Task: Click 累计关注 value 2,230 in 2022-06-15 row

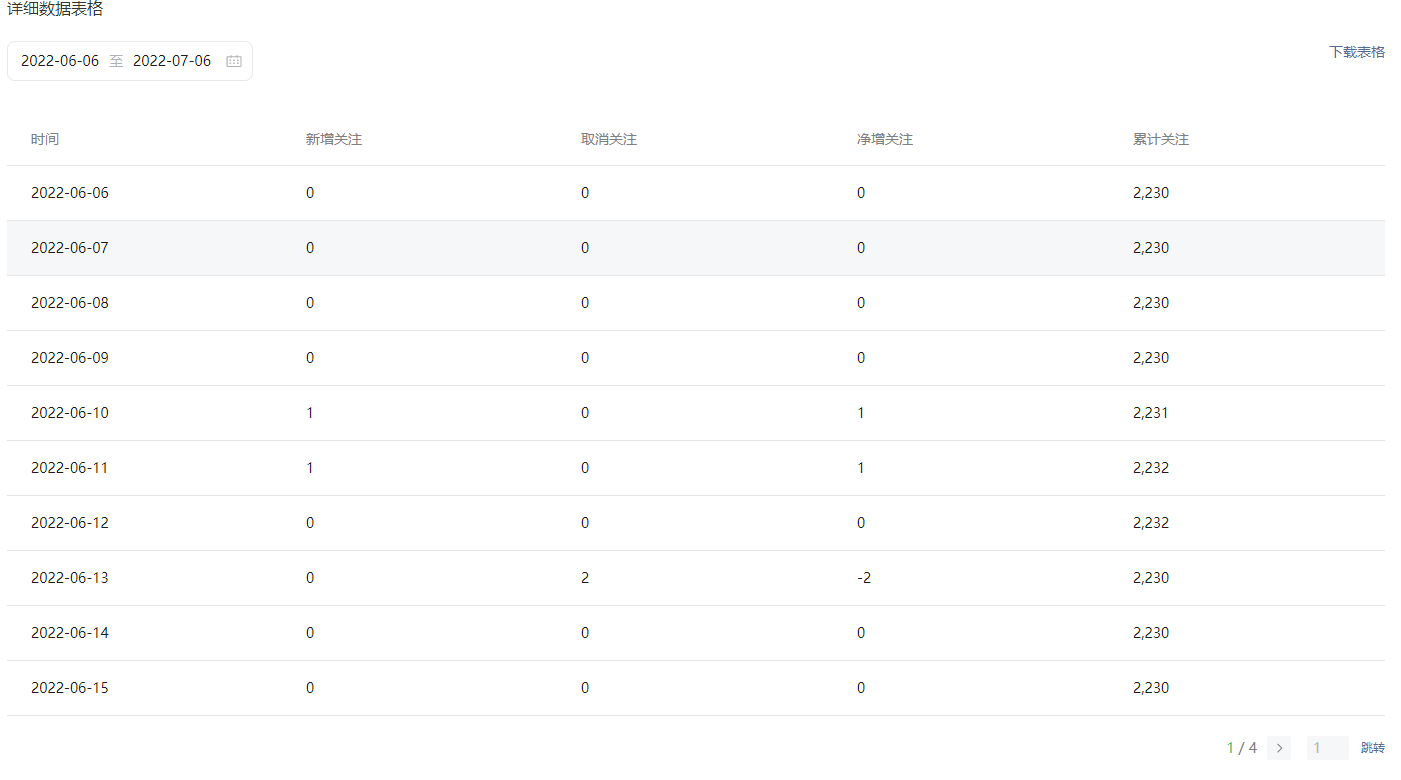Action: click(x=1151, y=688)
